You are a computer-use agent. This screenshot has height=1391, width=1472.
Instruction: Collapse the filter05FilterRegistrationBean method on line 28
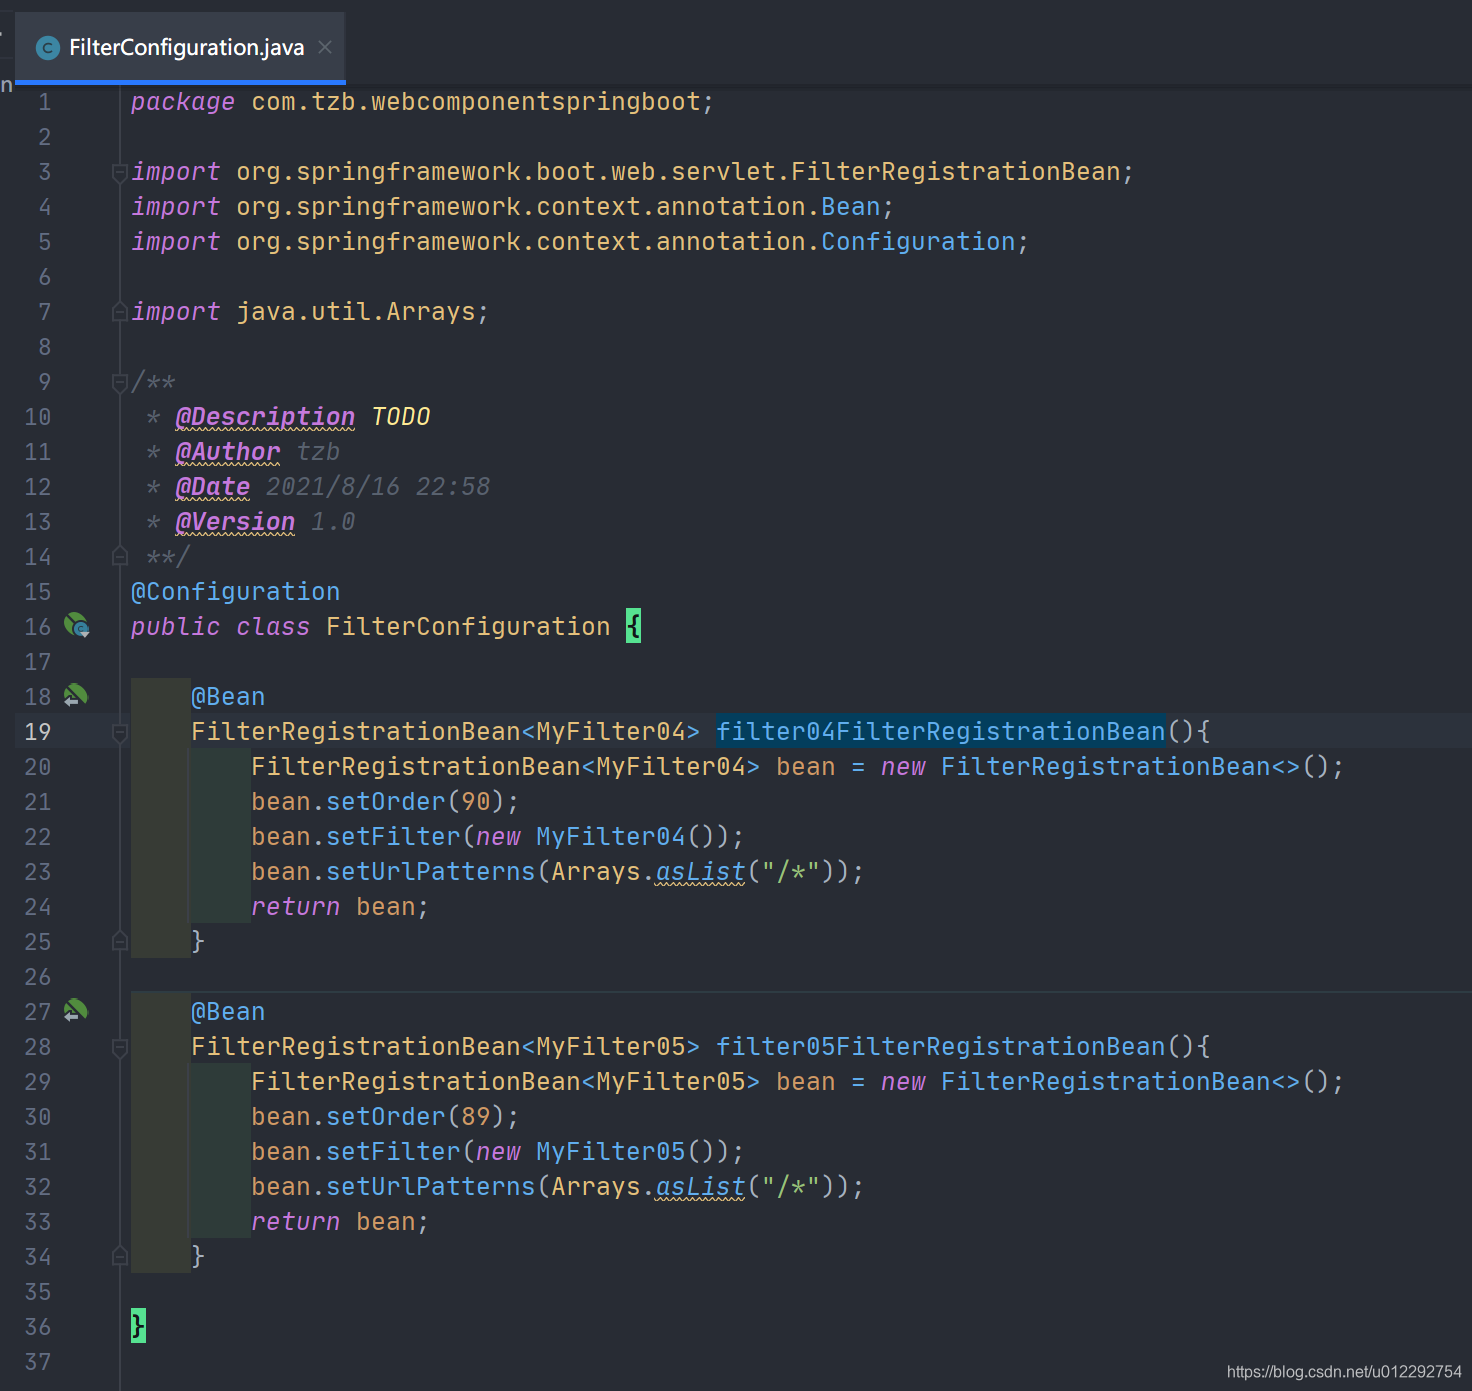[120, 1047]
